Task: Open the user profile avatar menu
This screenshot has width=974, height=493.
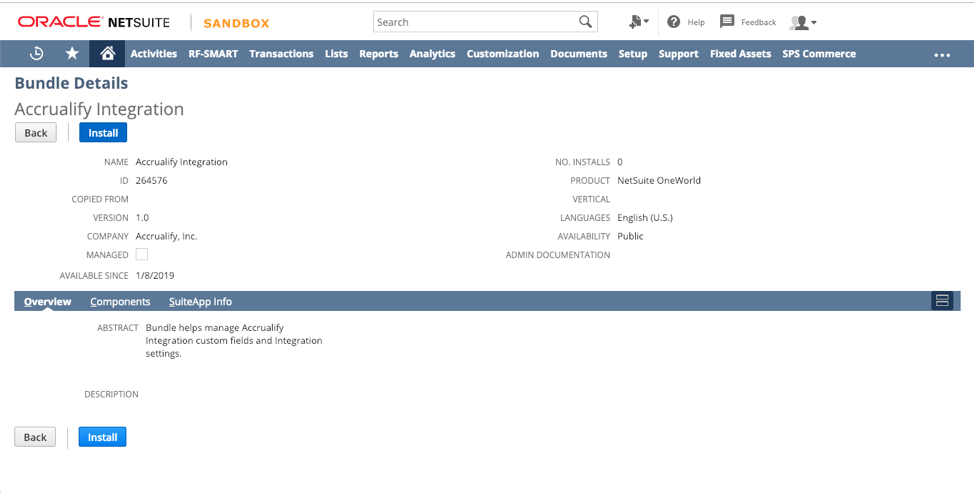Action: pyautogui.click(x=803, y=22)
